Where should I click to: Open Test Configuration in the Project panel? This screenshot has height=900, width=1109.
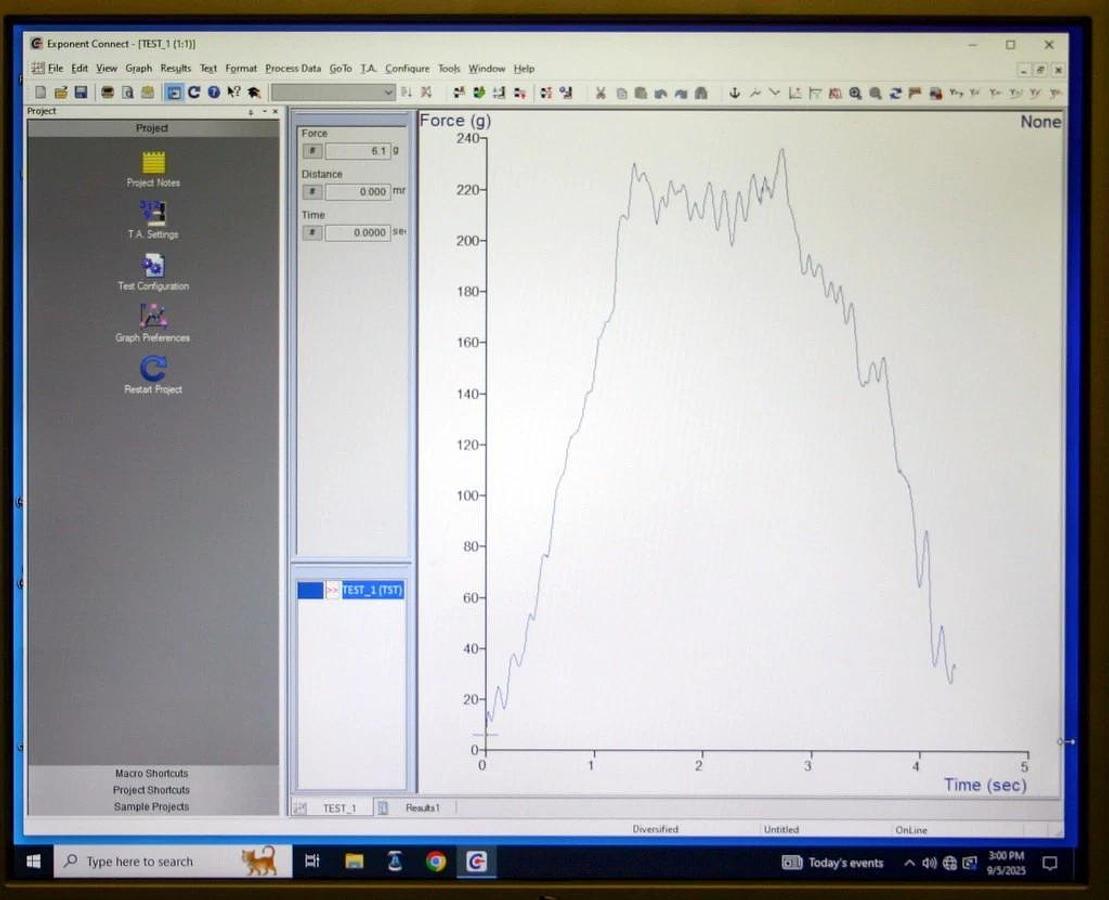(x=153, y=267)
